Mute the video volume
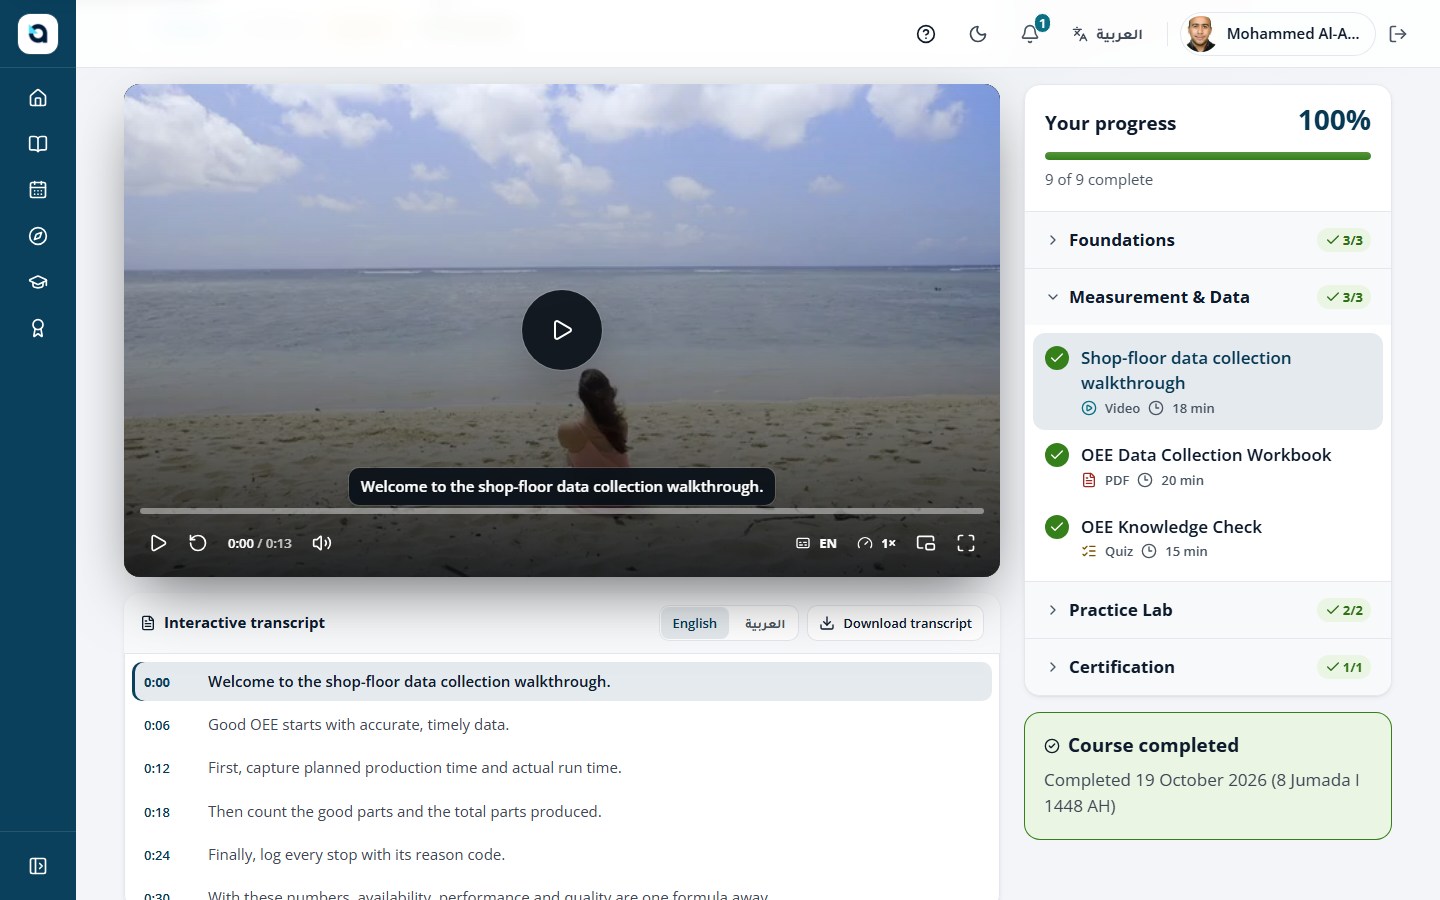 322,543
